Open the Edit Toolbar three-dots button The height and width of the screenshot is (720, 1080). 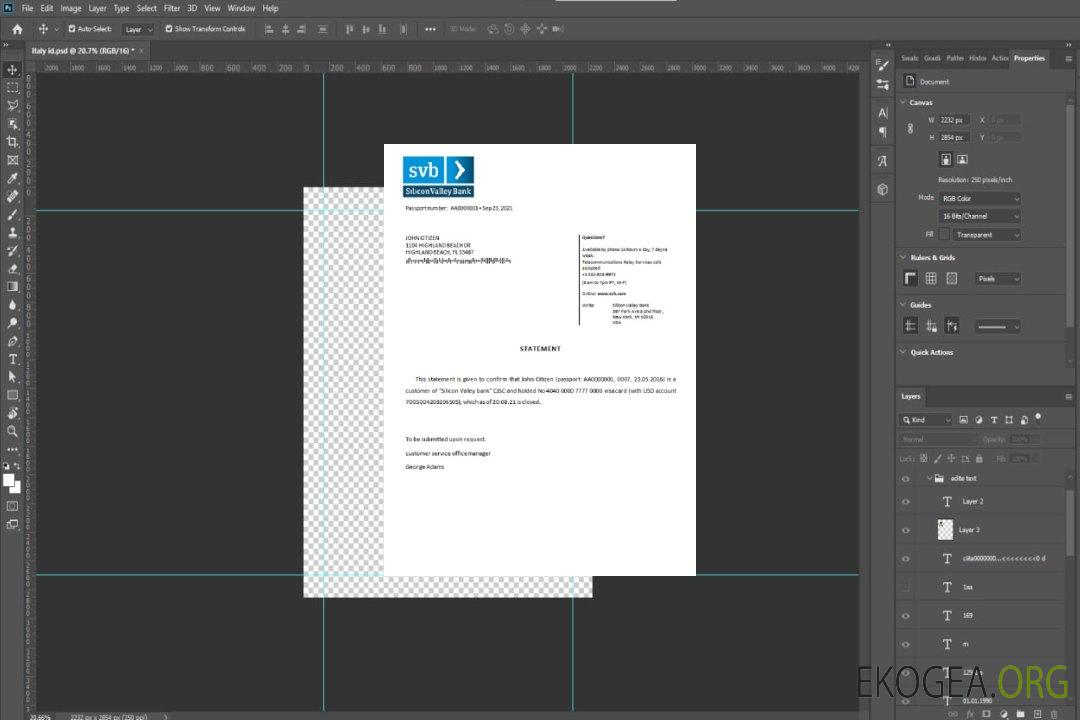pos(12,449)
